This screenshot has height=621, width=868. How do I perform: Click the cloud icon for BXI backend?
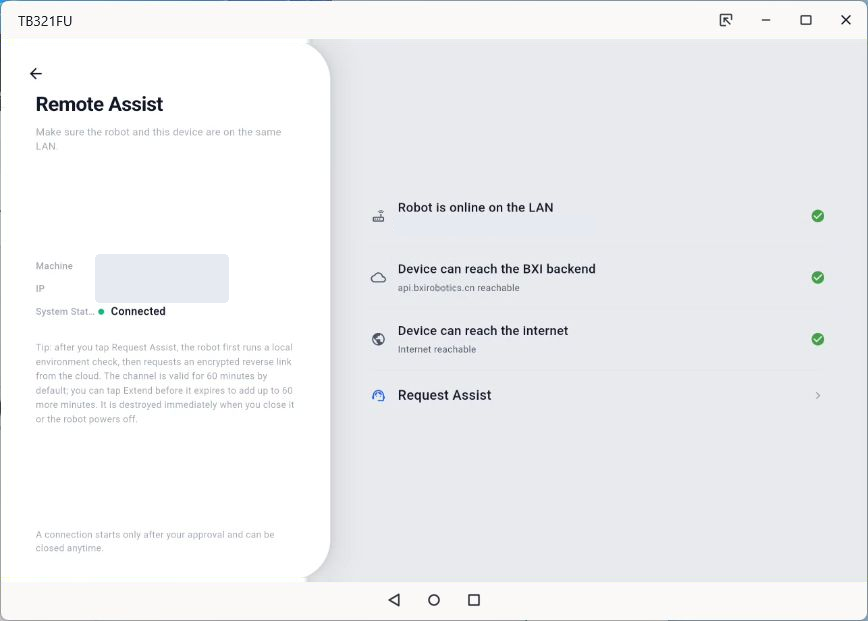pos(378,278)
